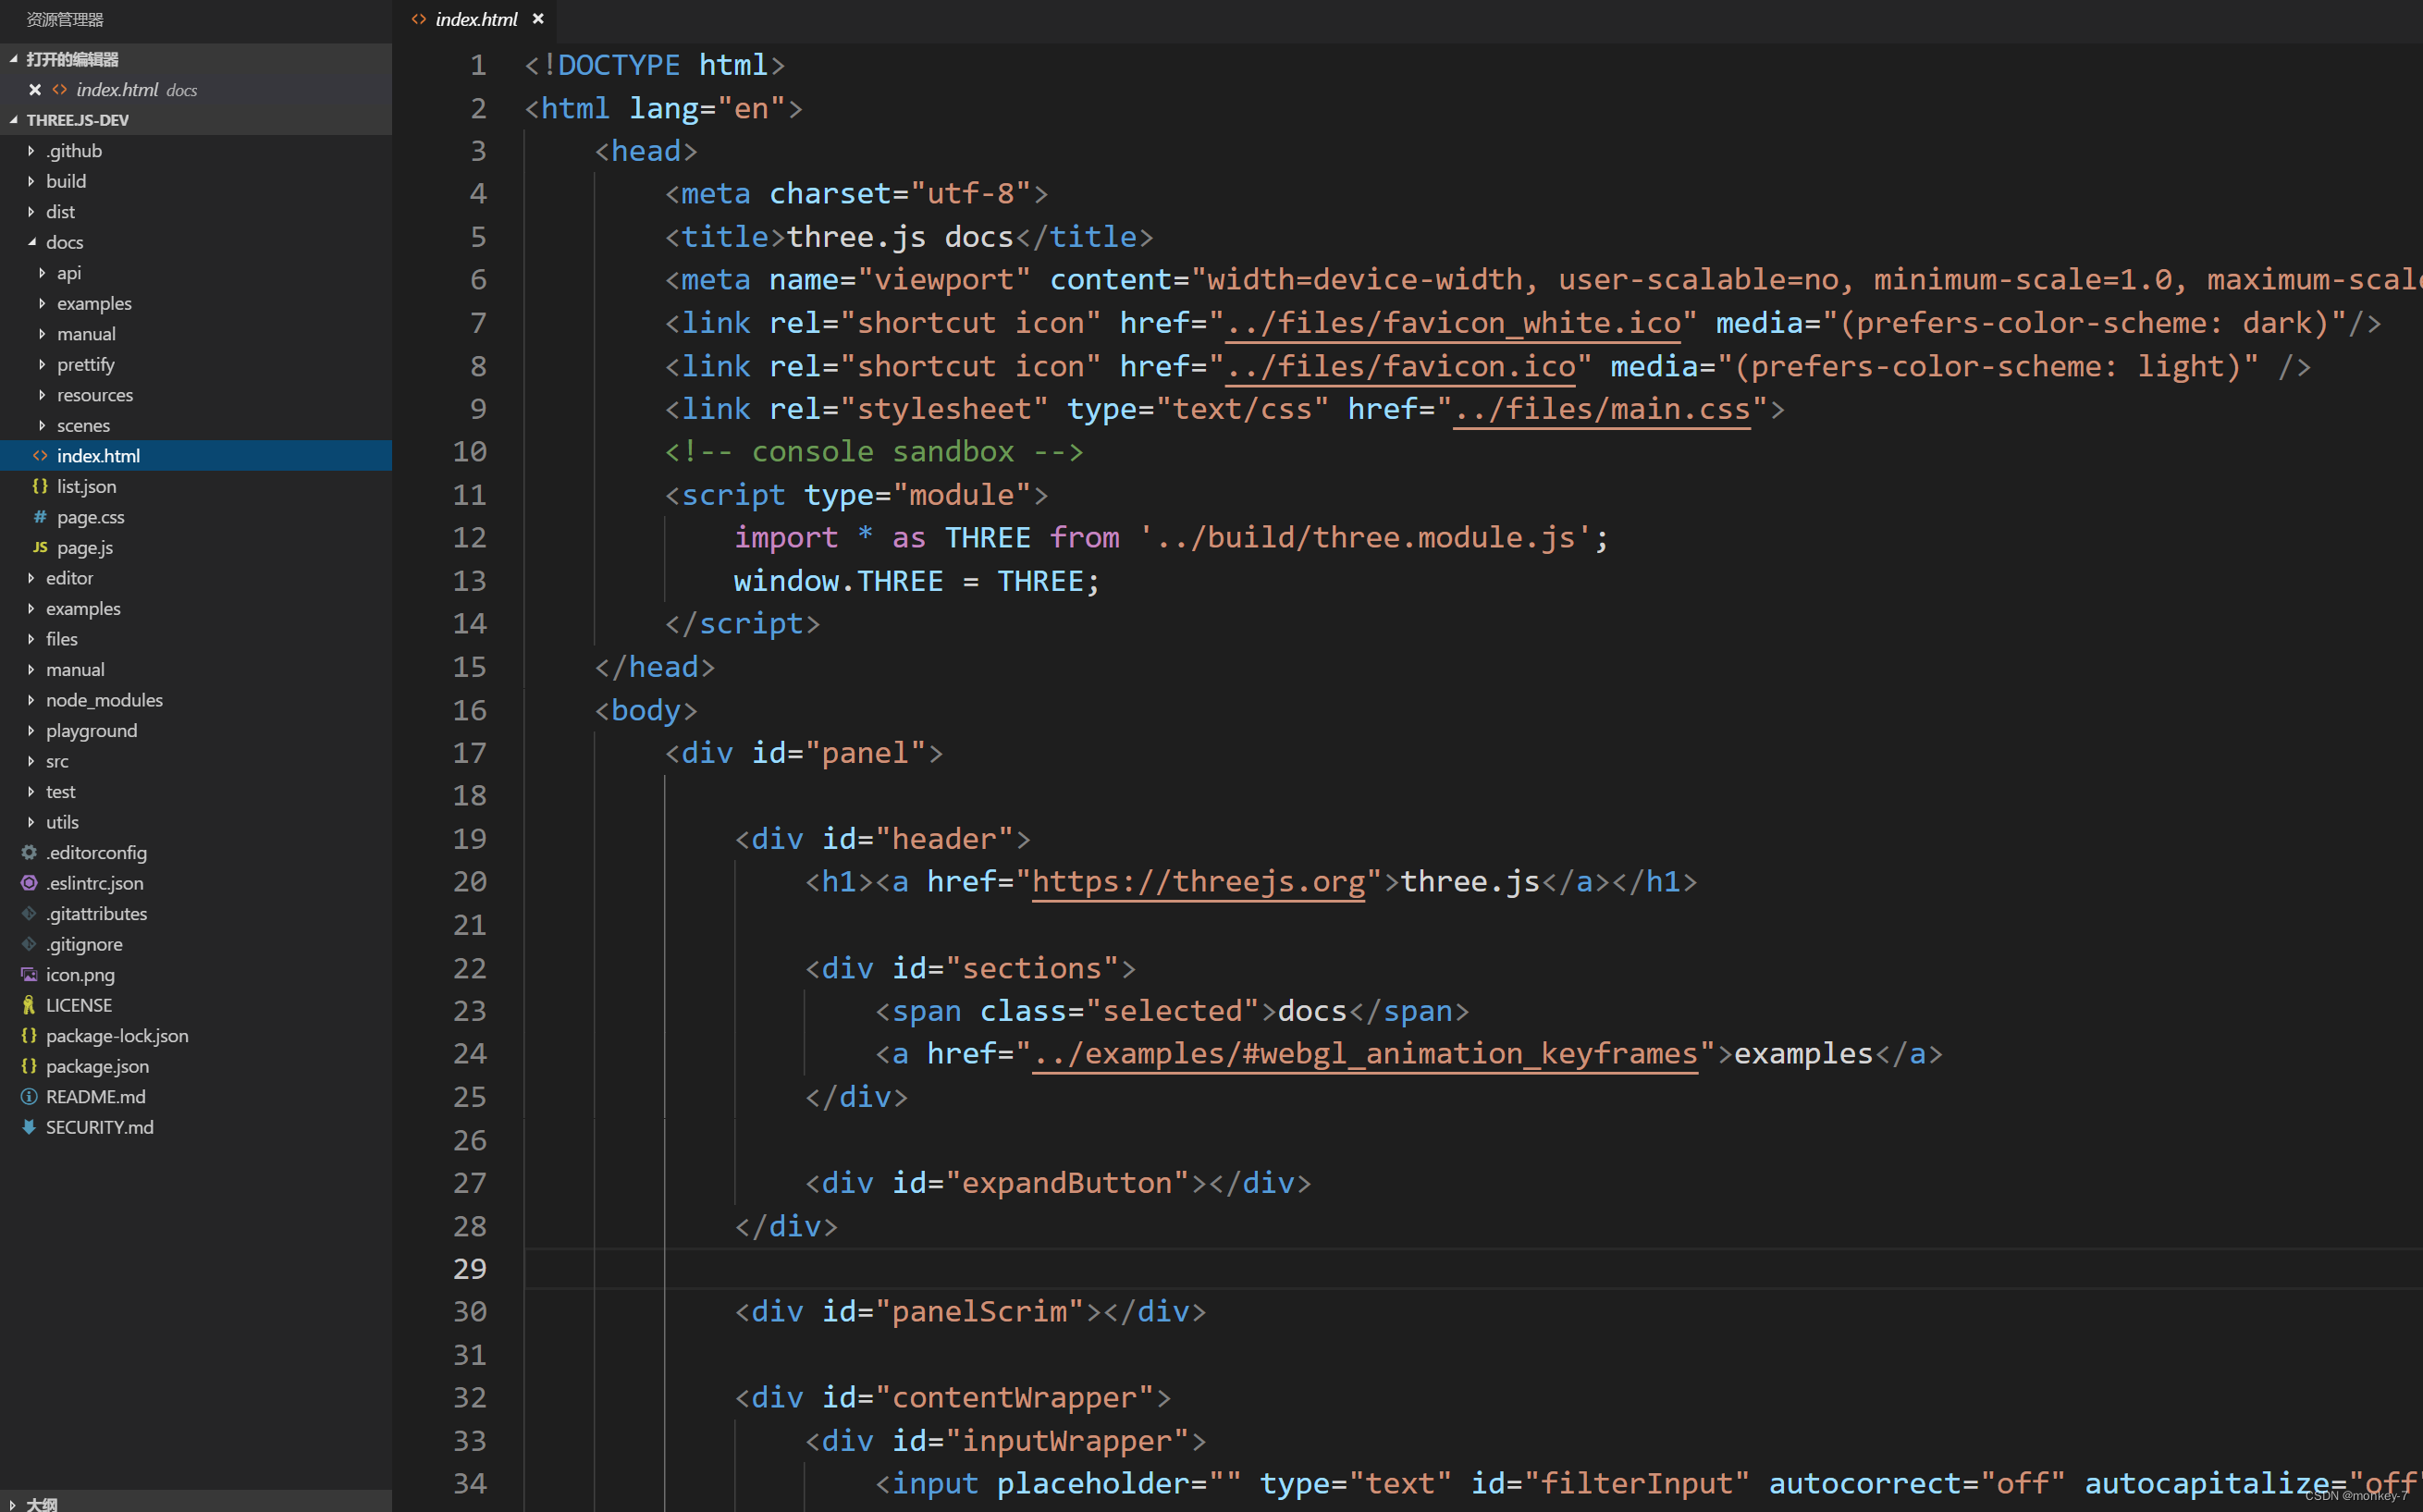Open SECURITY.md in the explorer
This screenshot has width=2423, height=1512.
tap(99, 1127)
